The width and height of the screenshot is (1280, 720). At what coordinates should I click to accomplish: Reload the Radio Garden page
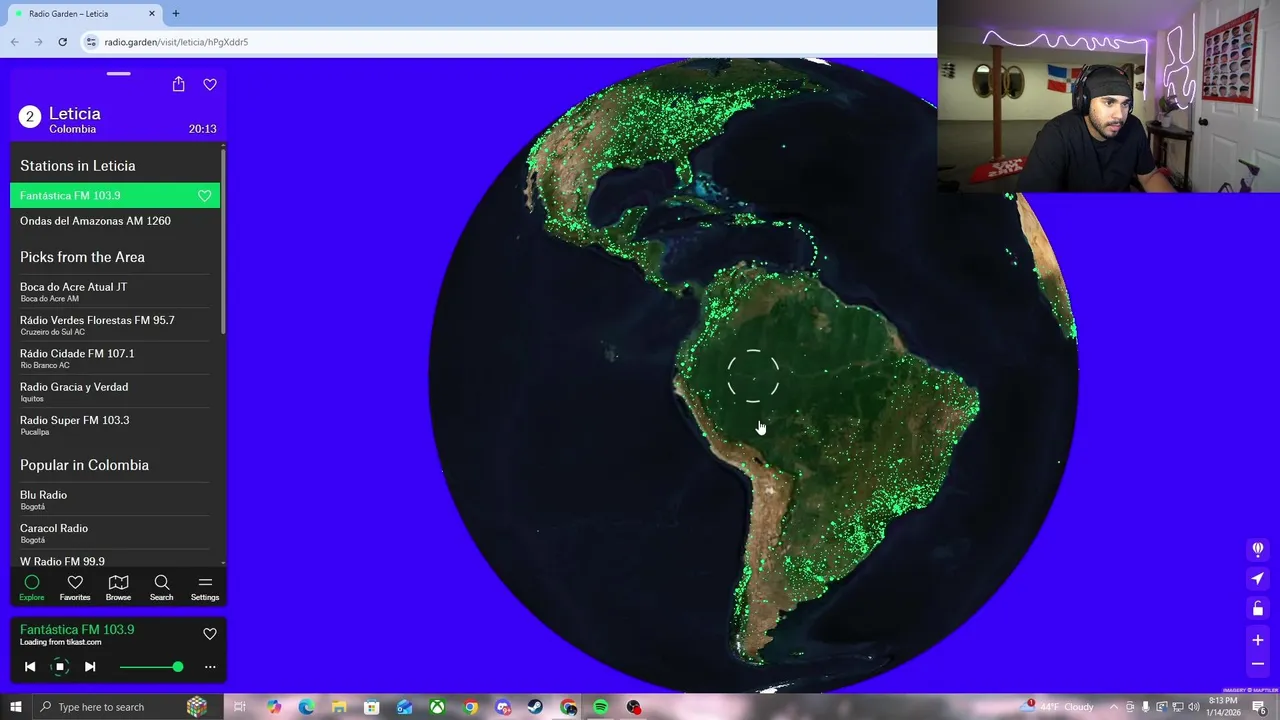62,42
